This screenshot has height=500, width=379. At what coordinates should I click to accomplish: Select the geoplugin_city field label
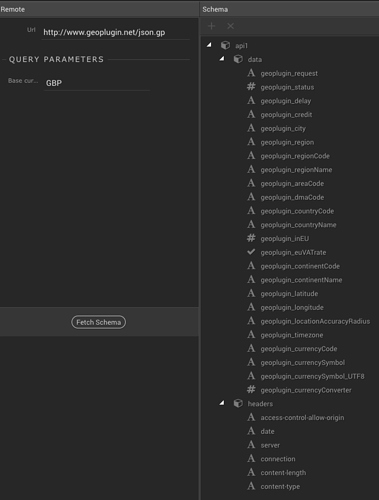(x=283, y=128)
